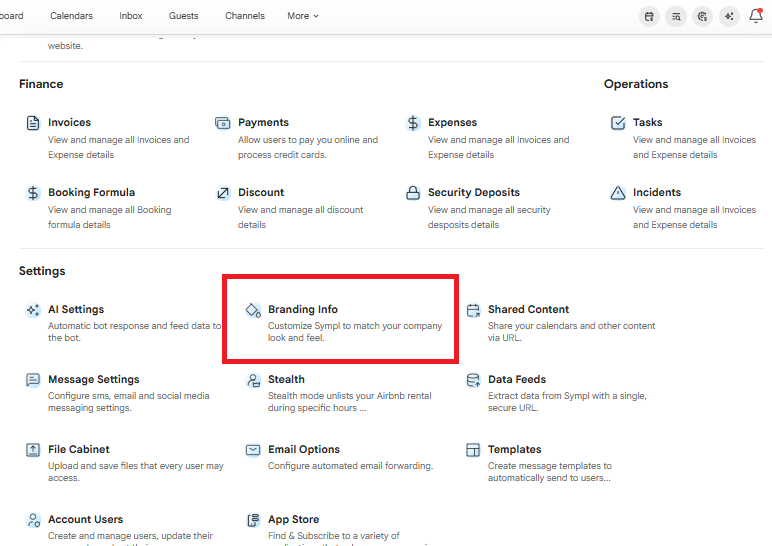
Task: Click the Branding Info paint bucket icon
Action: (x=253, y=310)
